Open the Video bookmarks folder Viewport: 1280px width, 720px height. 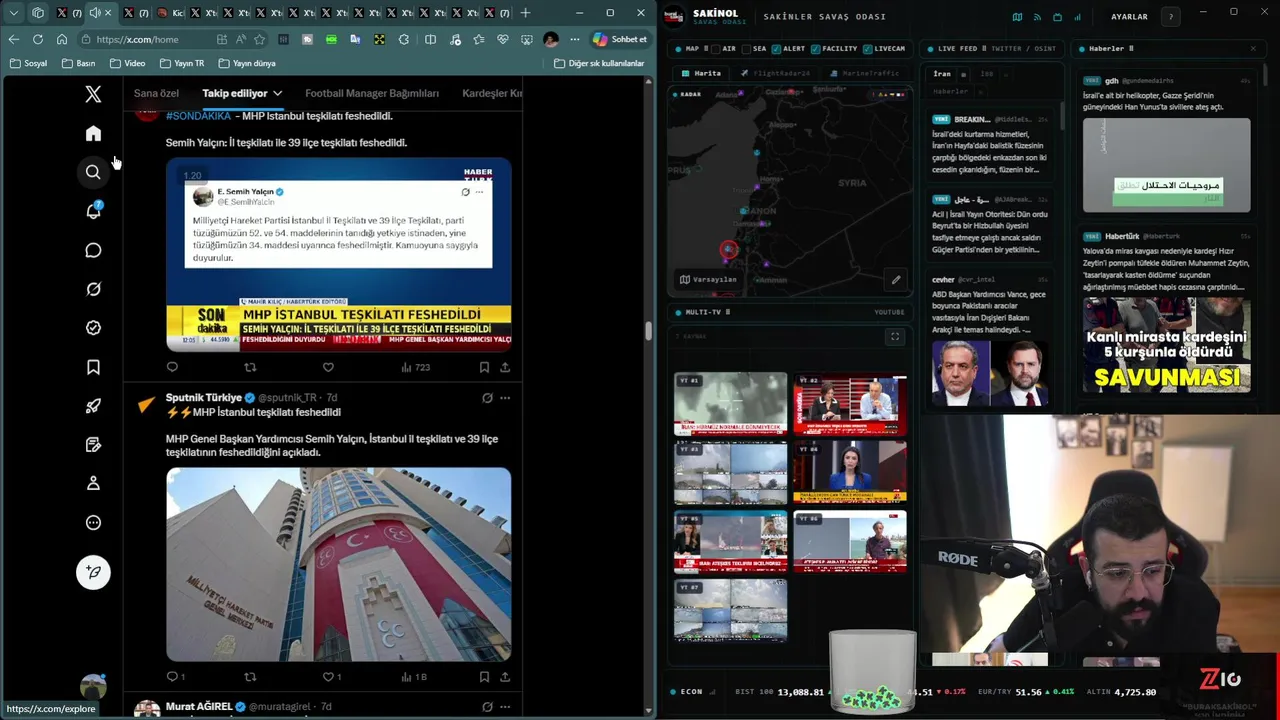[127, 63]
